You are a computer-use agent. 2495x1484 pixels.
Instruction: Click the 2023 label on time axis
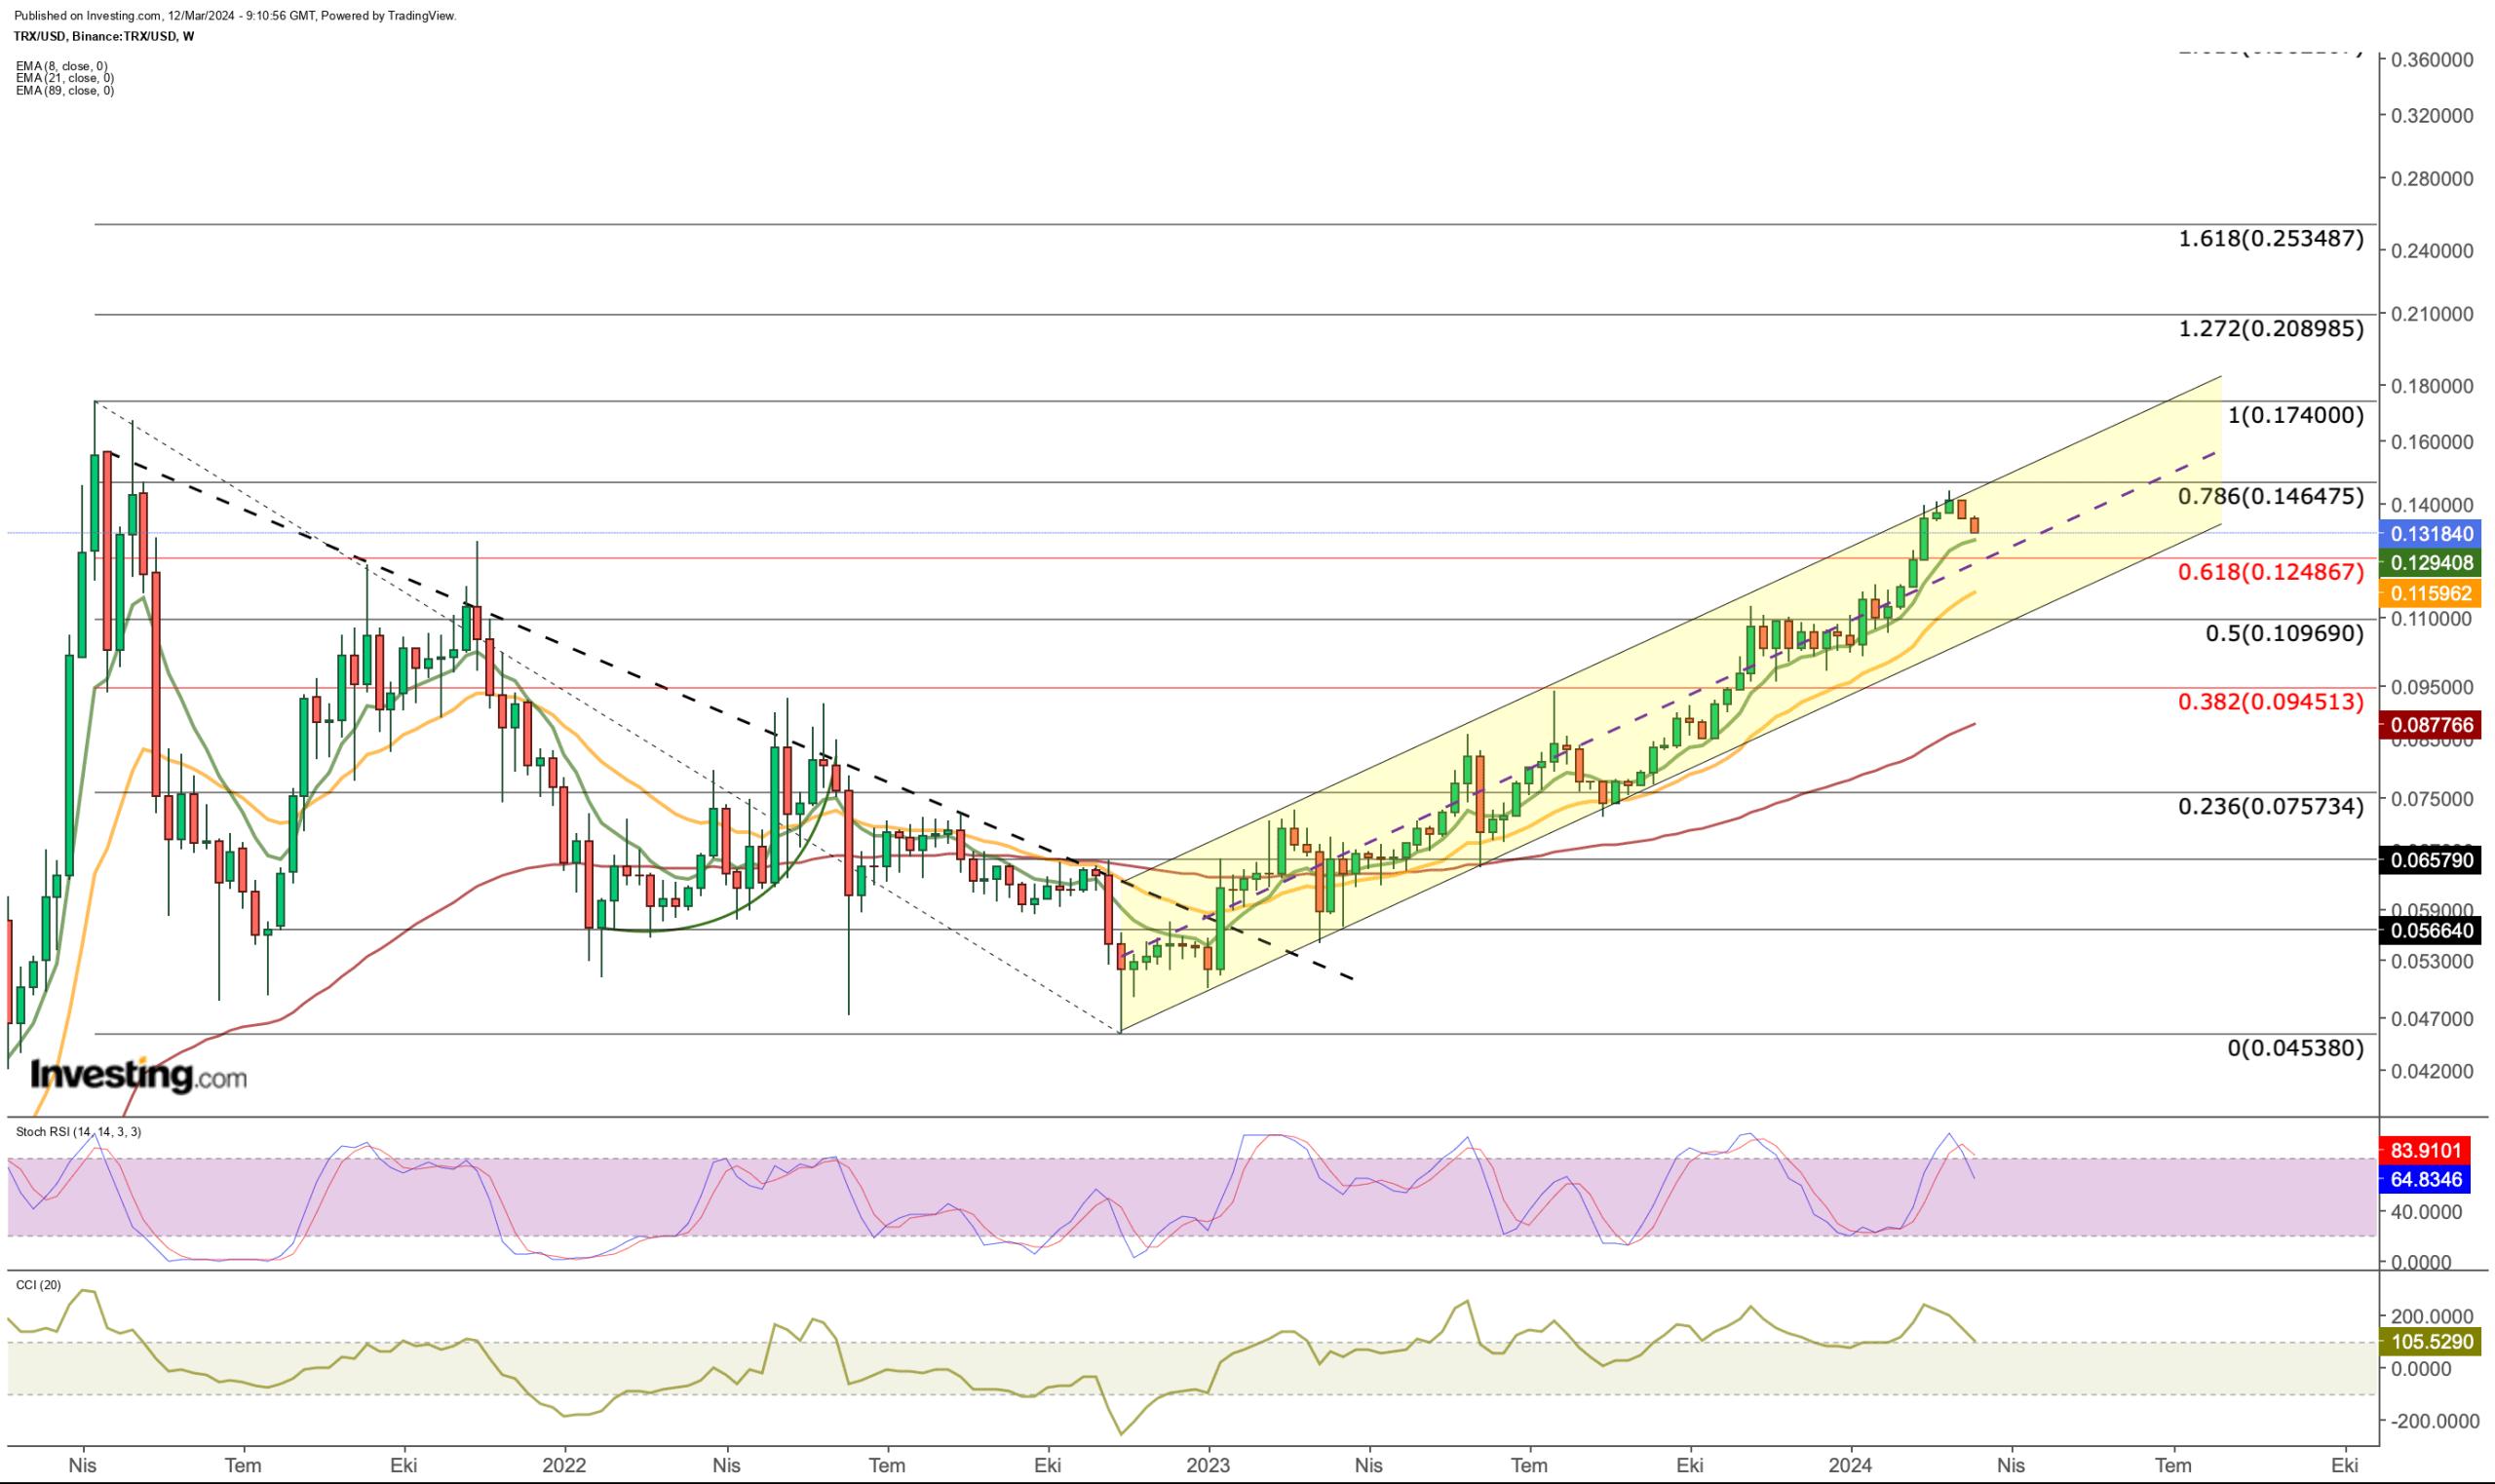(1207, 1466)
